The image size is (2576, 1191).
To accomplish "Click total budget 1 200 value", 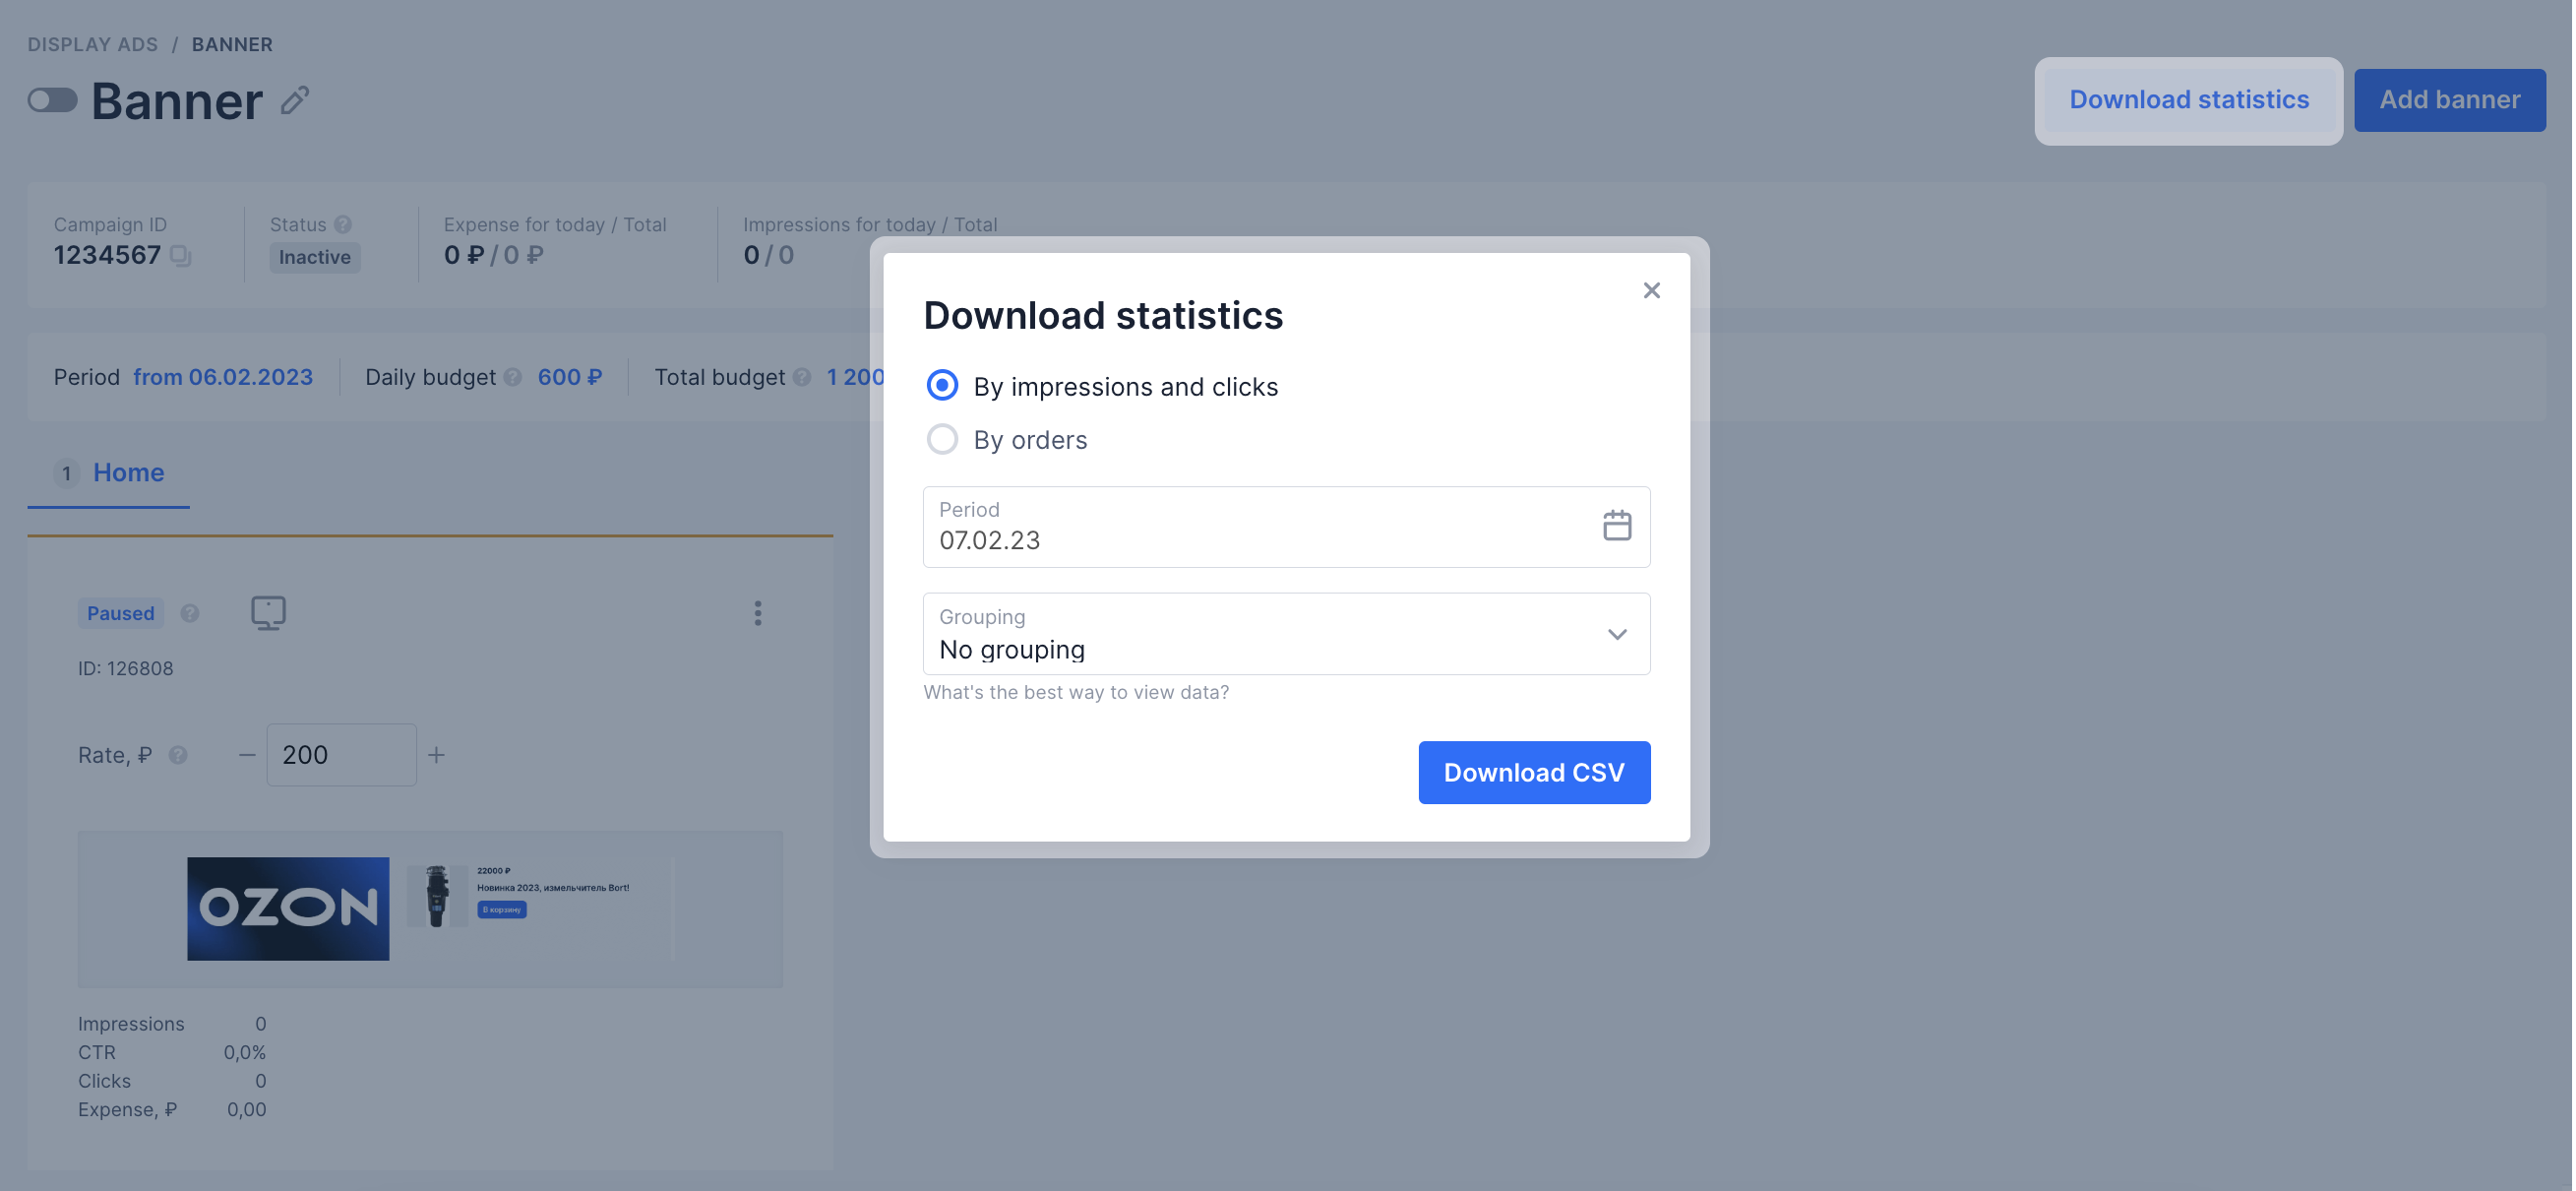I will click(x=855, y=377).
